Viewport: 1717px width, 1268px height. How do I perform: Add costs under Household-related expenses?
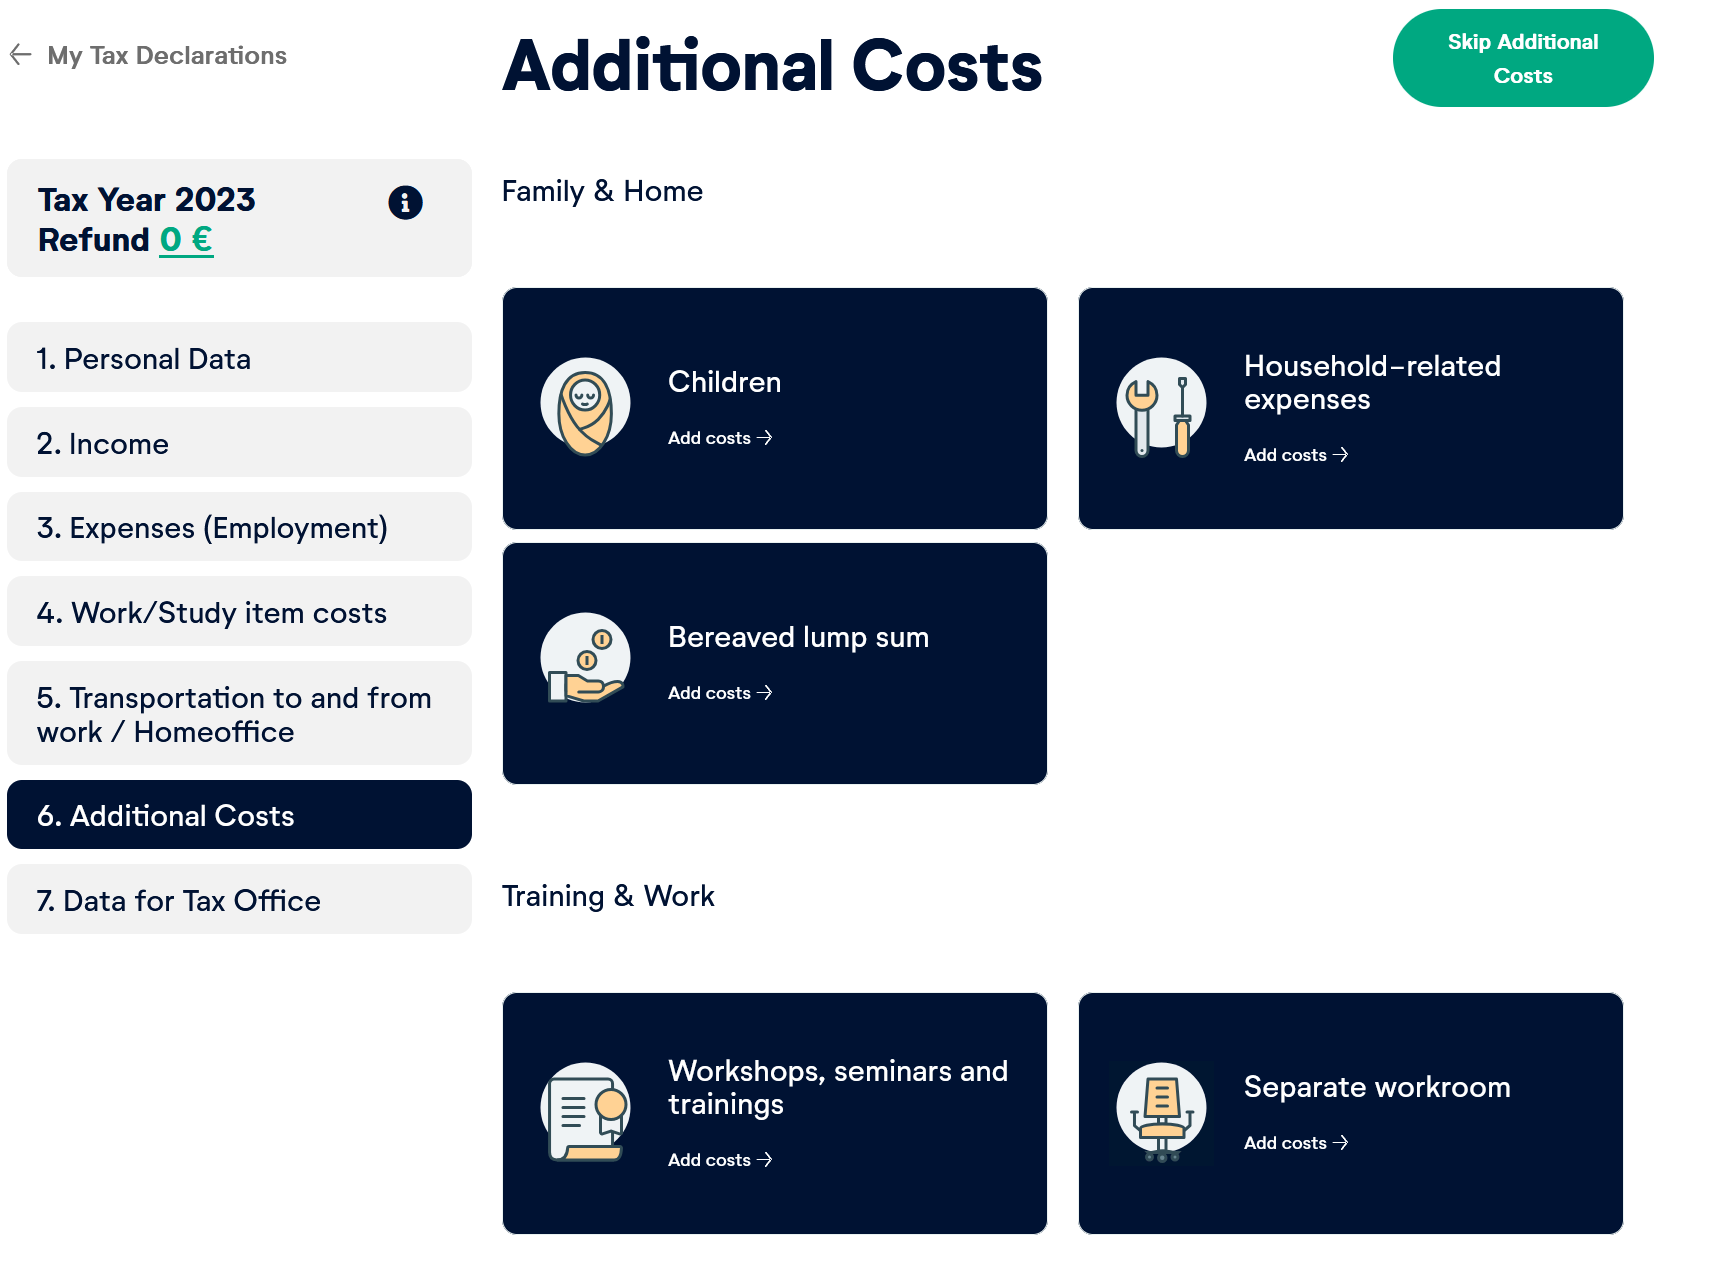point(1295,455)
